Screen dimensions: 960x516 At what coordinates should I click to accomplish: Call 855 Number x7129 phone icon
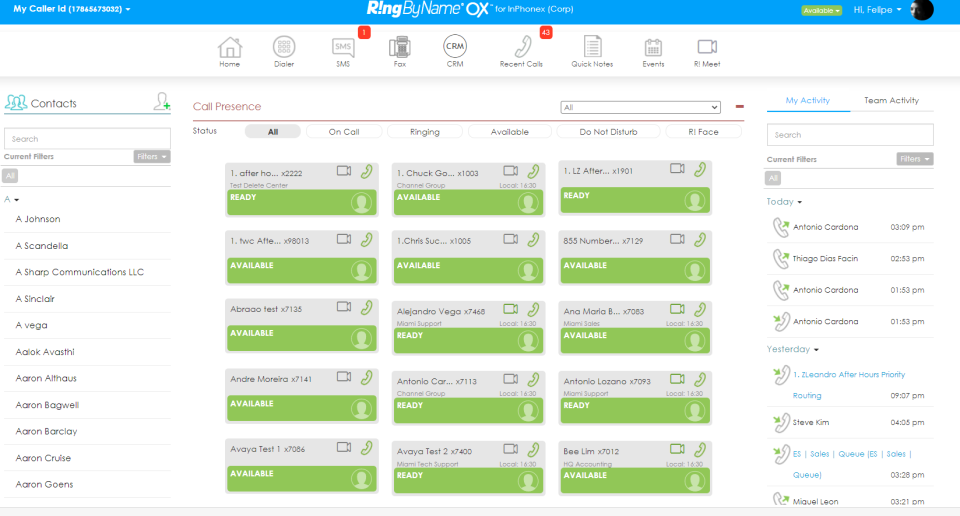point(700,239)
